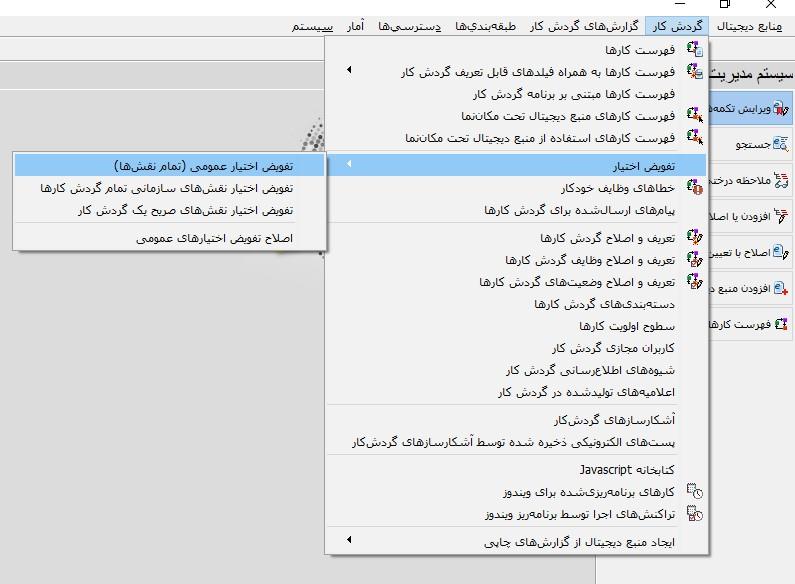795x584 pixels.
Task: Click the icon beside فهرست کارها menu entry
Action: pos(693,49)
